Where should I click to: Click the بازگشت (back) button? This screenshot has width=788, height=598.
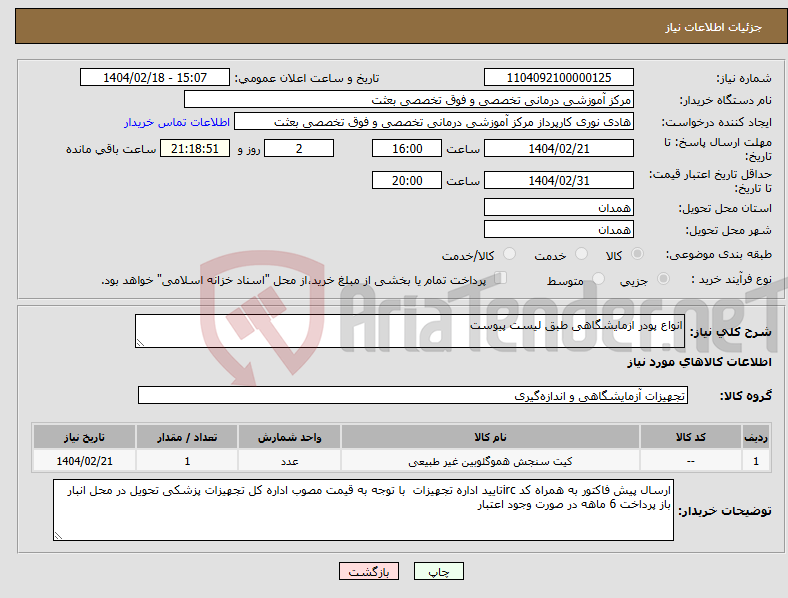pos(369,571)
